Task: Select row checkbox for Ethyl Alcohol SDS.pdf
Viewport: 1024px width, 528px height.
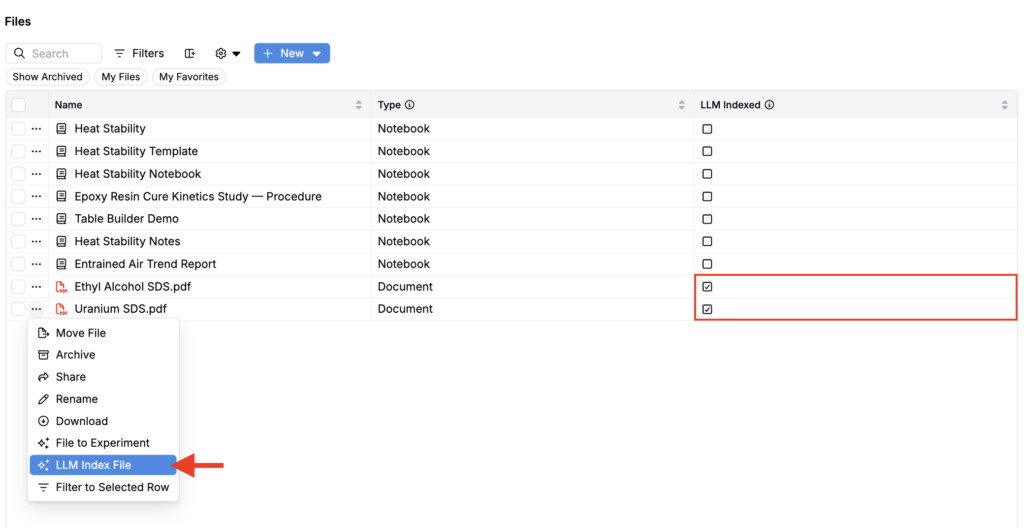Action: (18, 286)
